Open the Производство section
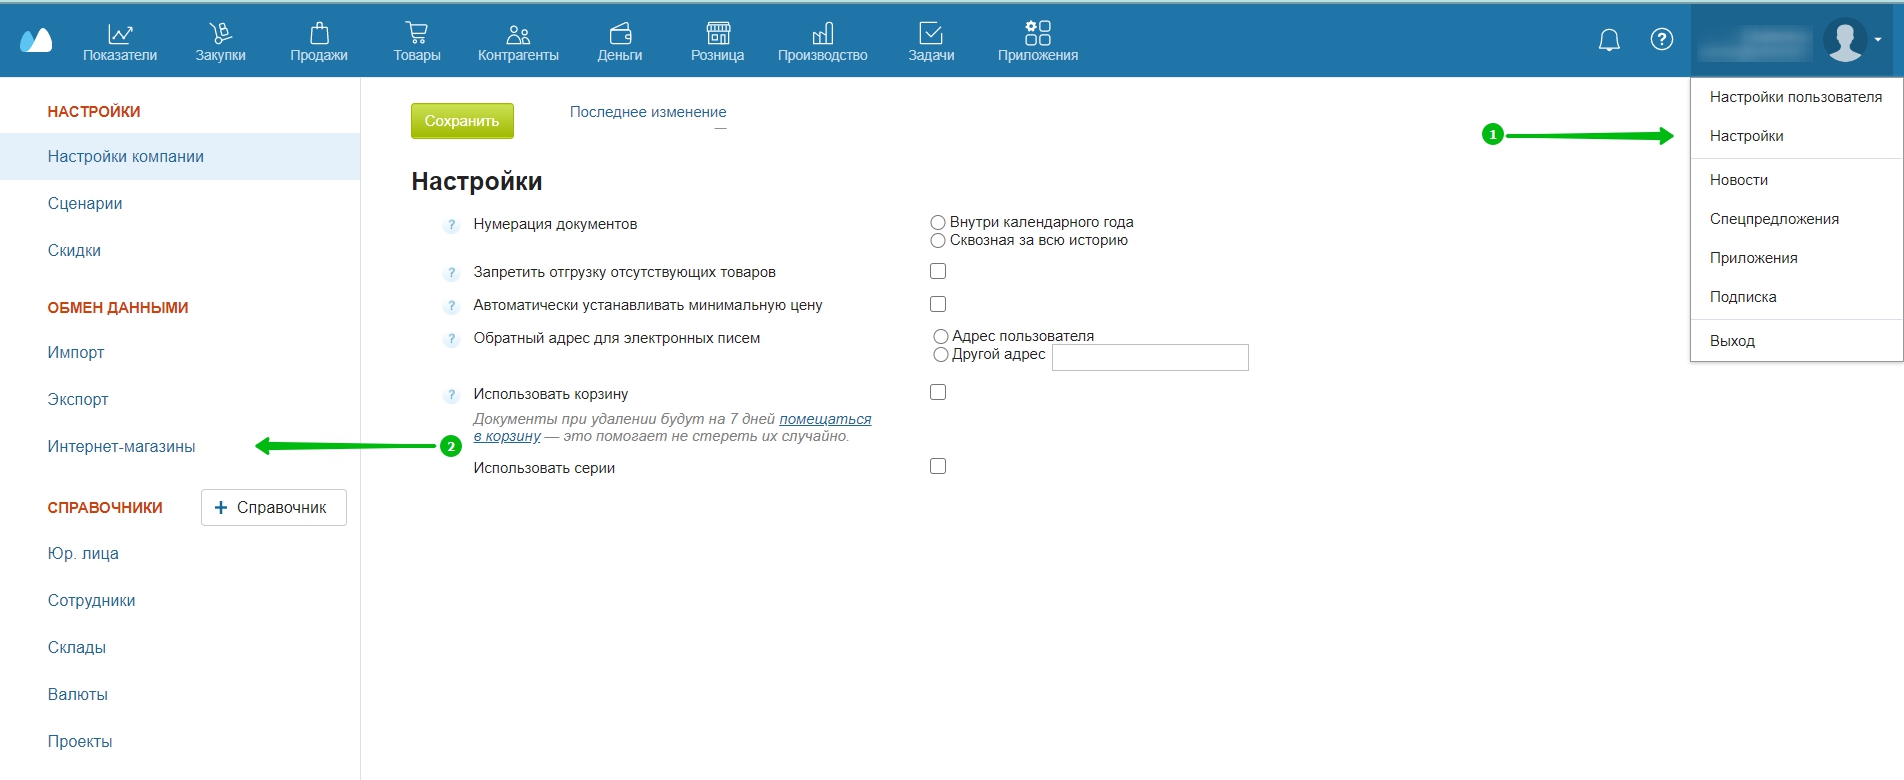 [x=823, y=42]
